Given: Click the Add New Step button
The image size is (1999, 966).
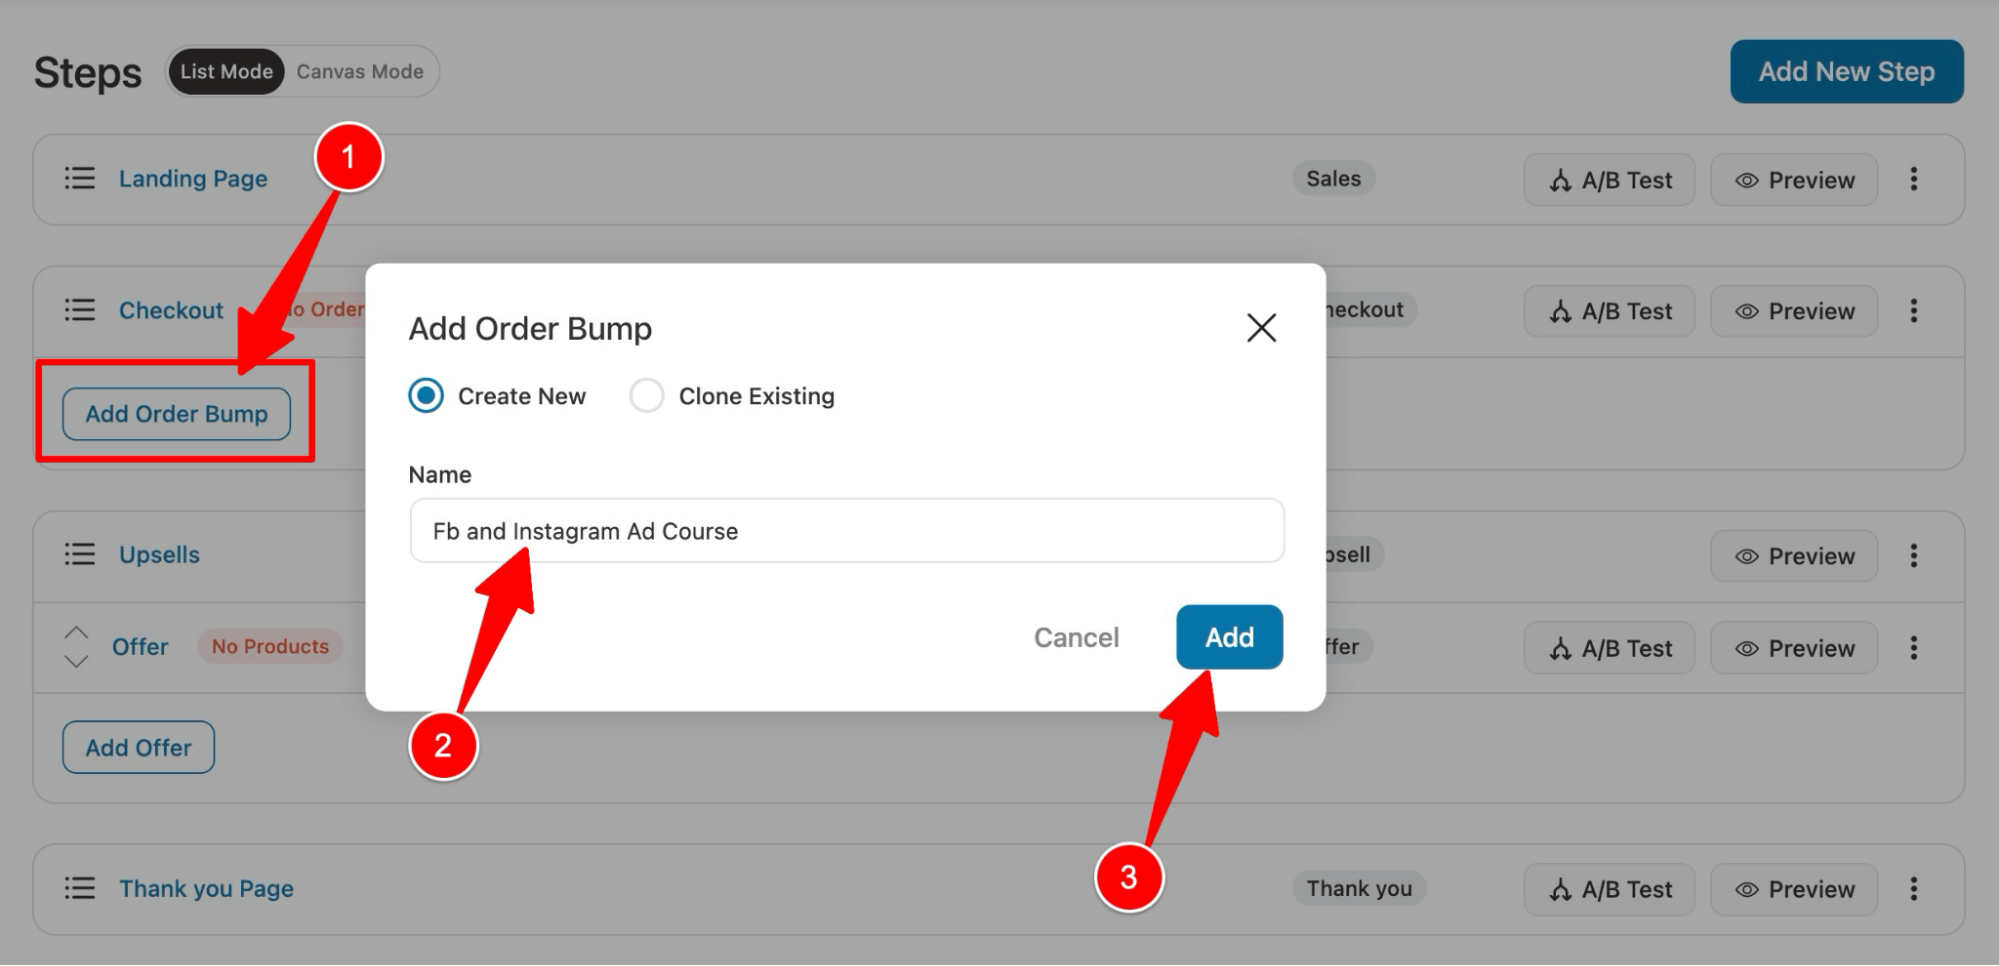Looking at the screenshot, I should coord(1846,71).
